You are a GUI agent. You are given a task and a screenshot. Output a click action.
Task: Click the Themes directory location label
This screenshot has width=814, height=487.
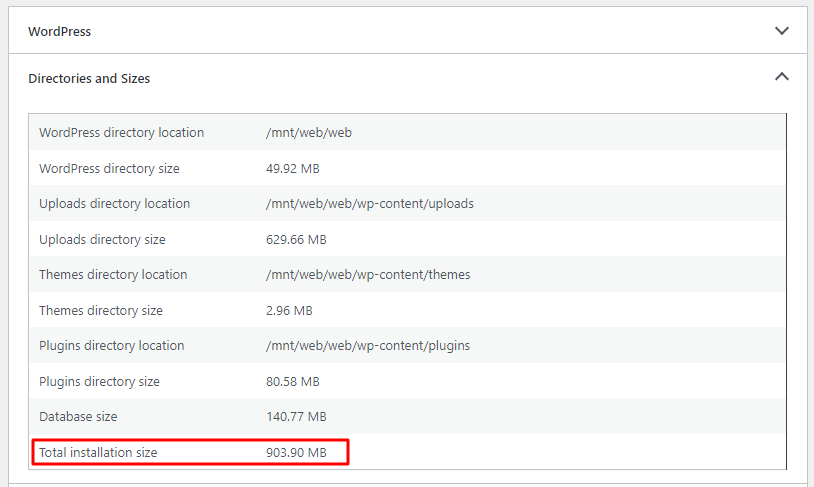(113, 275)
